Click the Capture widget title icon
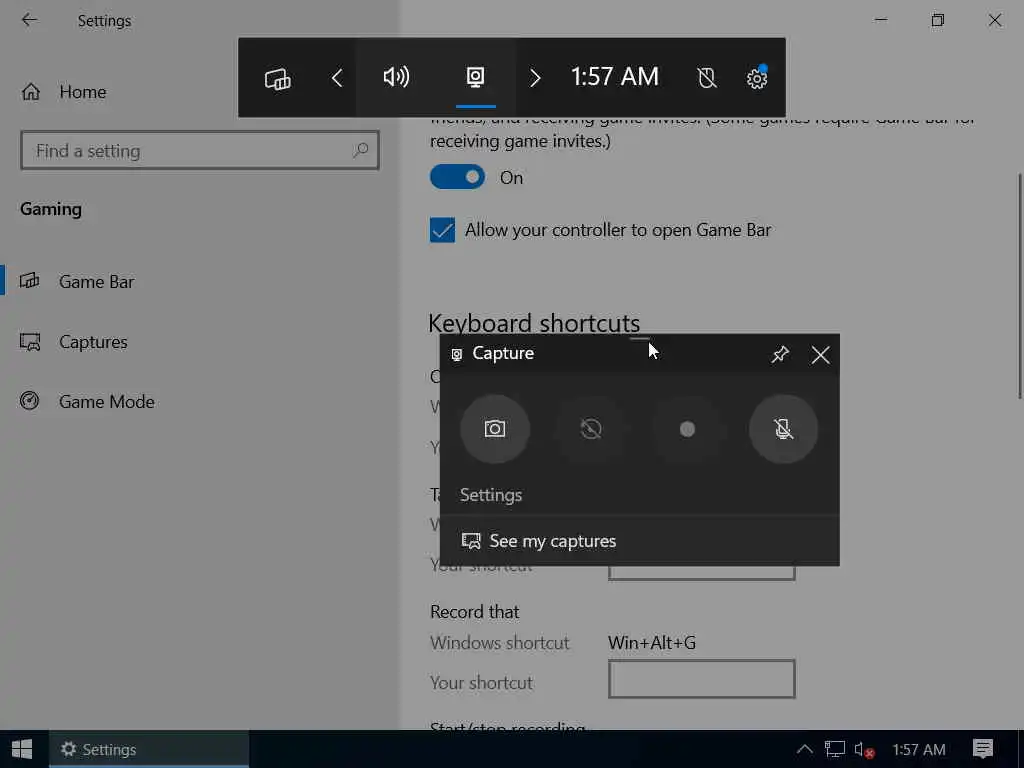Screen dimensions: 1024x768 [x=457, y=354]
